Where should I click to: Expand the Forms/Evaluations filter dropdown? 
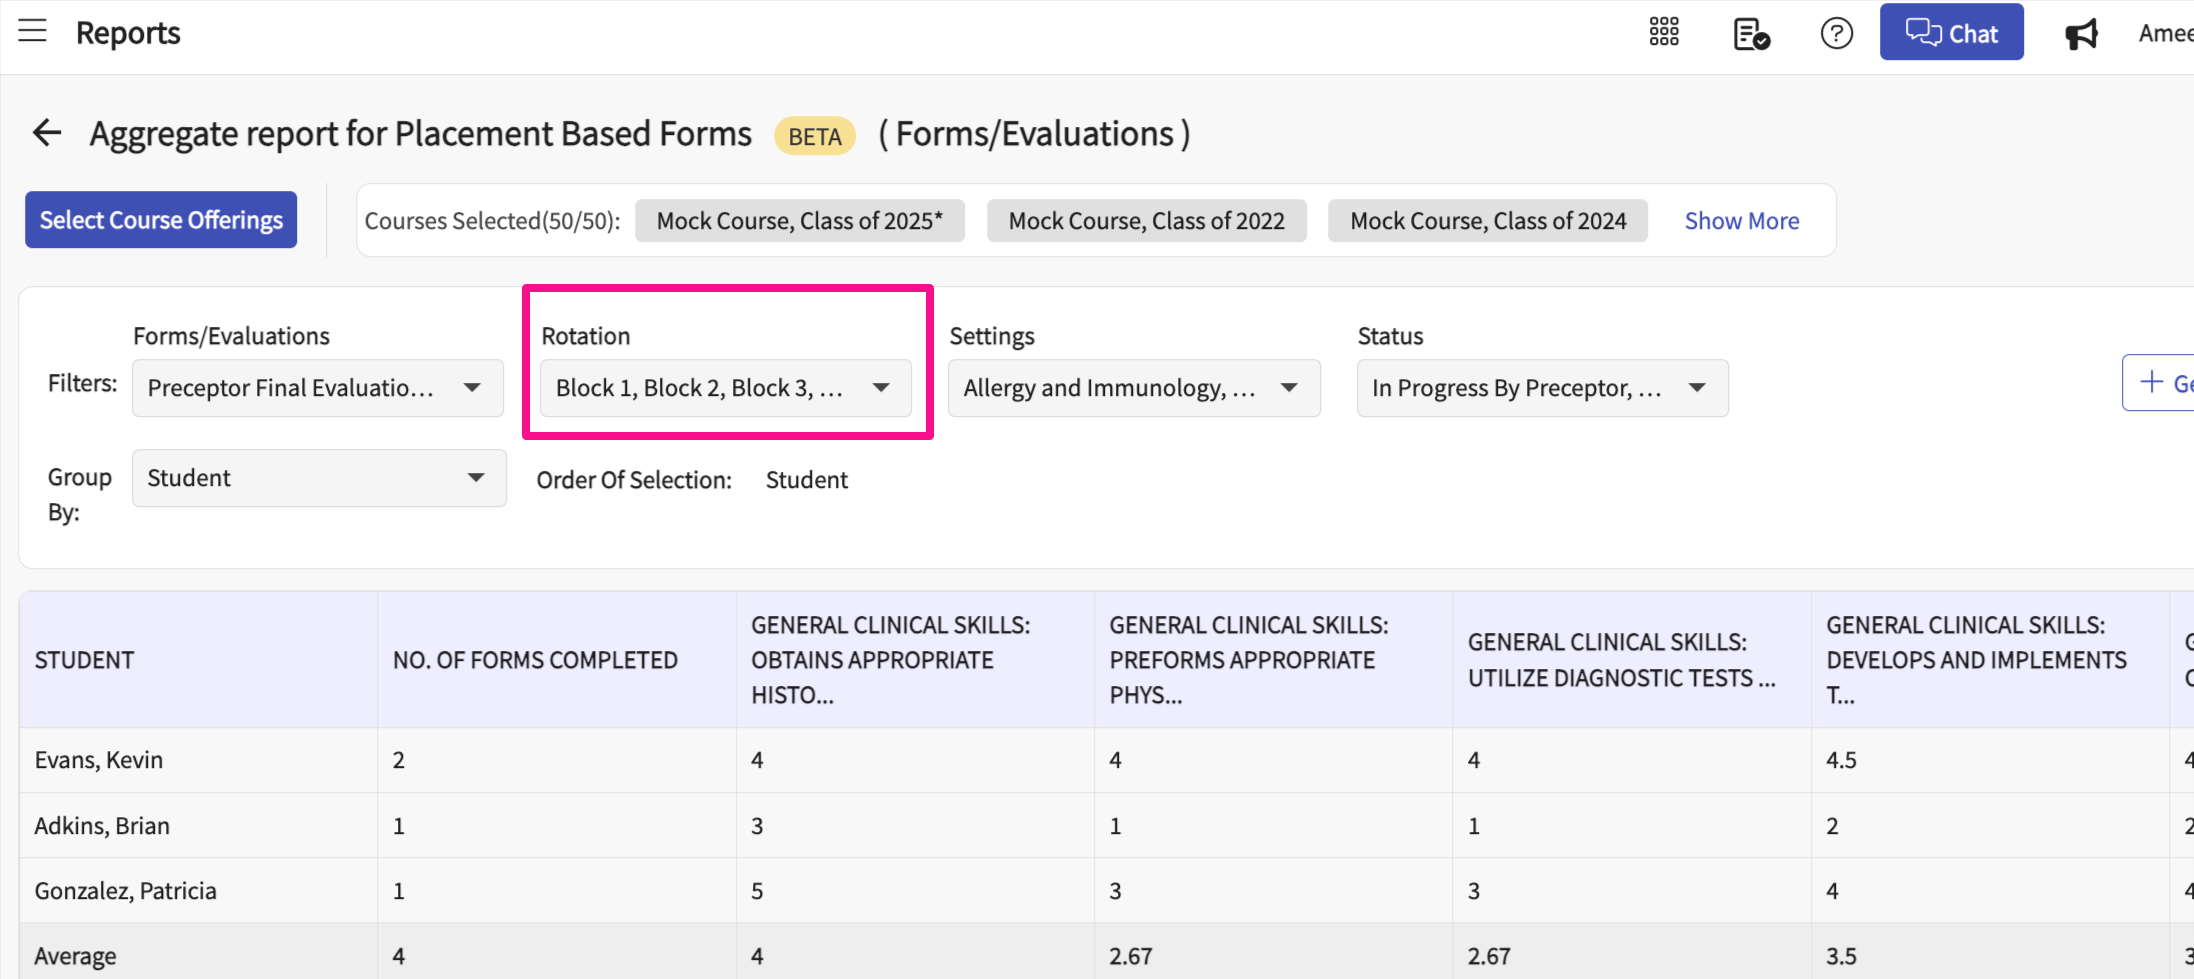pyautogui.click(x=317, y=388)
